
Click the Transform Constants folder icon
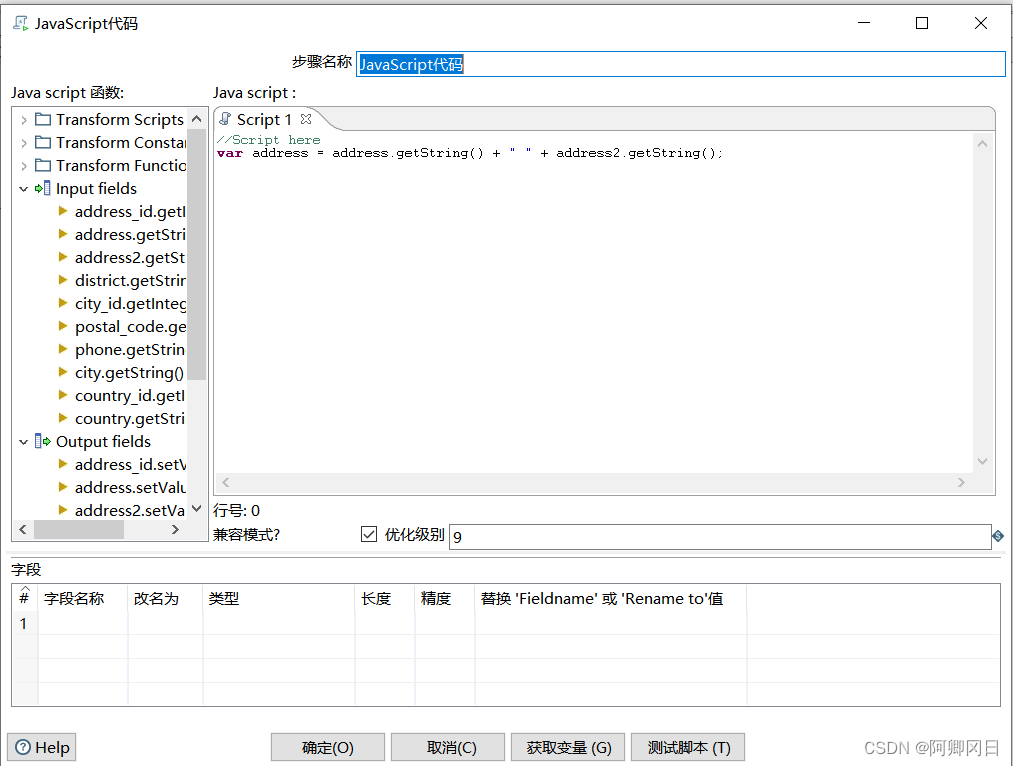pyautogui.click(x=43, y=143)
